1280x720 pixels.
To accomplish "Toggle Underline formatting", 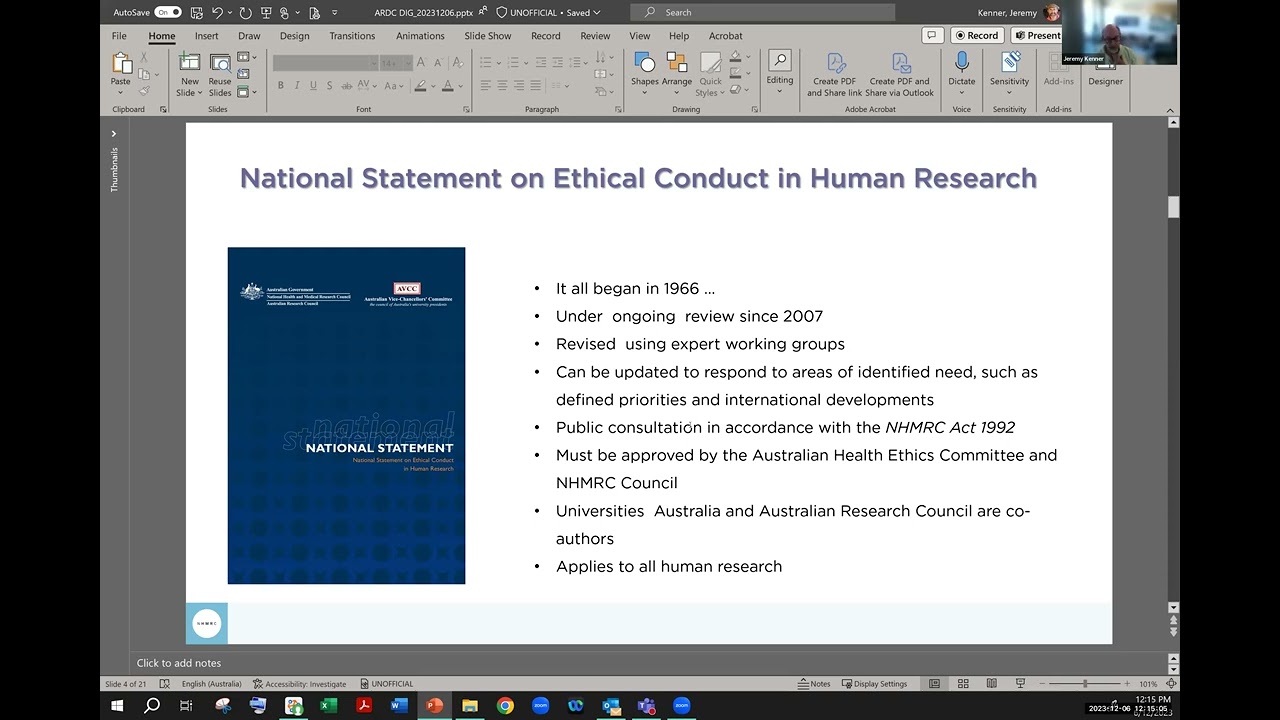I will 313,86.
